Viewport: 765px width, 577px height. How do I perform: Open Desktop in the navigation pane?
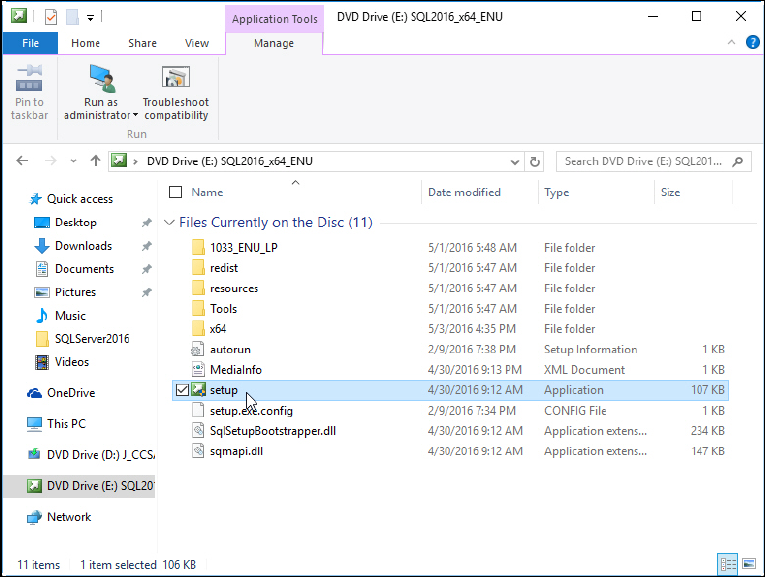coord(76,222)
